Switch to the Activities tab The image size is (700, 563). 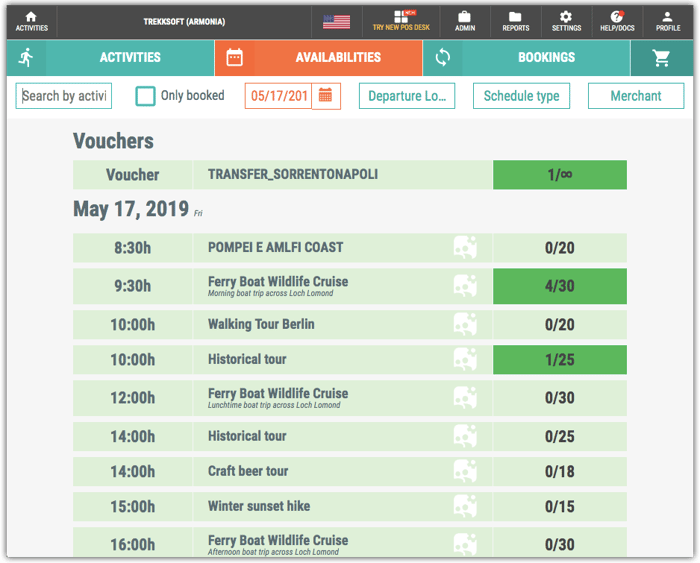click(130, 58)
